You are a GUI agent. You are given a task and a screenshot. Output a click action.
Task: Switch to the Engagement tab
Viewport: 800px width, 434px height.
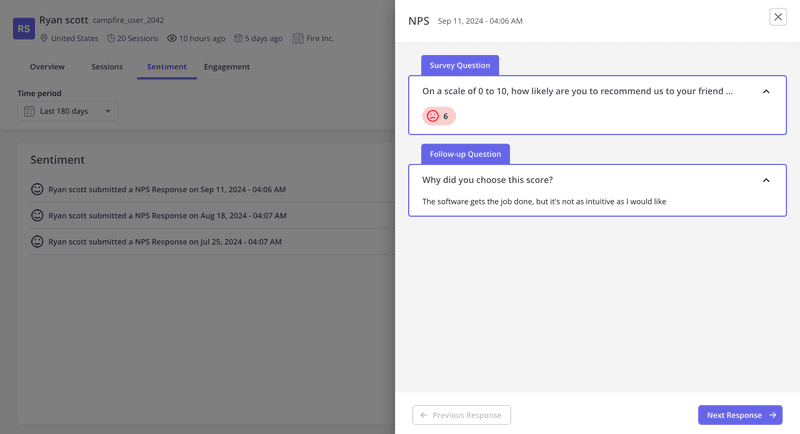coord(227,67)
